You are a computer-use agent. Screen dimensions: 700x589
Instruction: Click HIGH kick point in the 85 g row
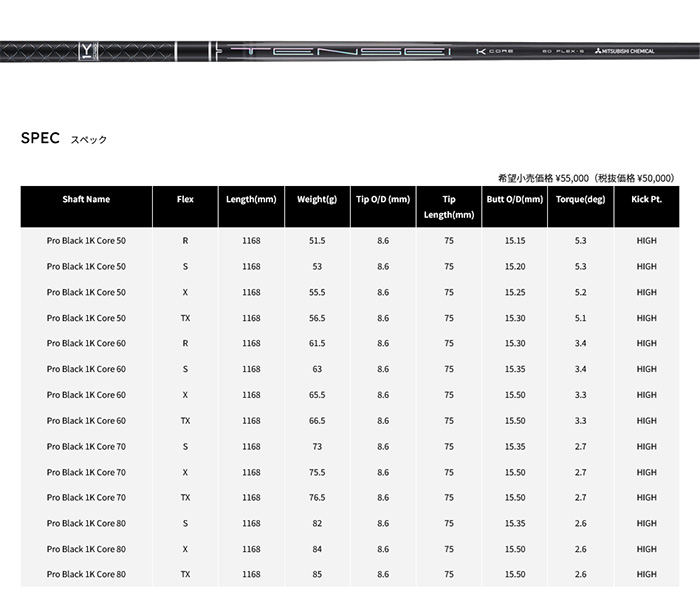pos(646,574)
